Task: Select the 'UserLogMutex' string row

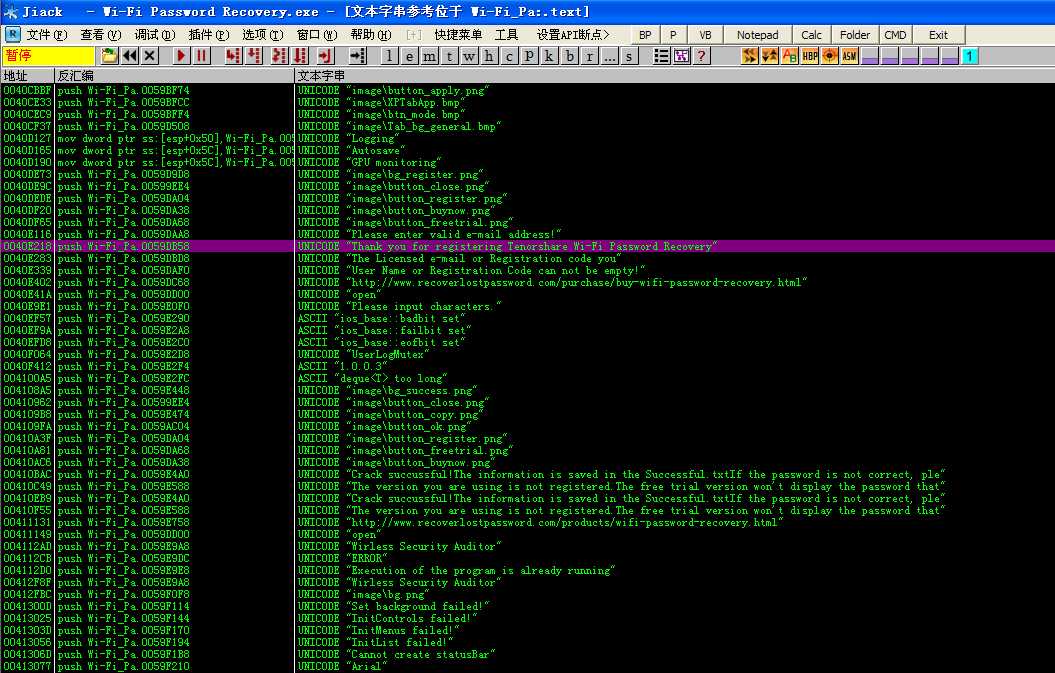Action: (528, 354)
